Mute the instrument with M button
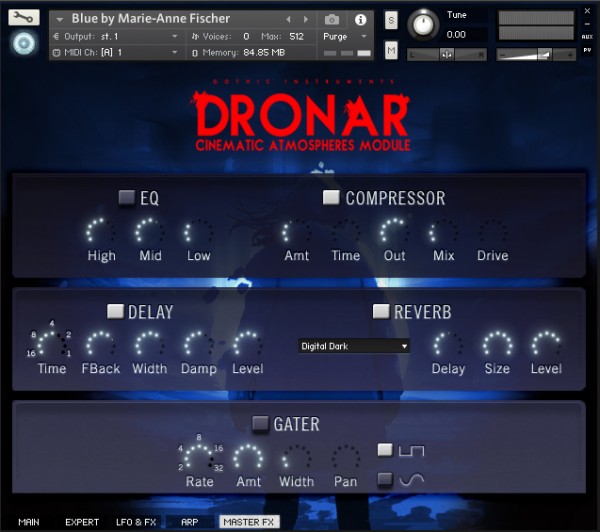This screenshot has height=532, width=600. pos(391,50)
